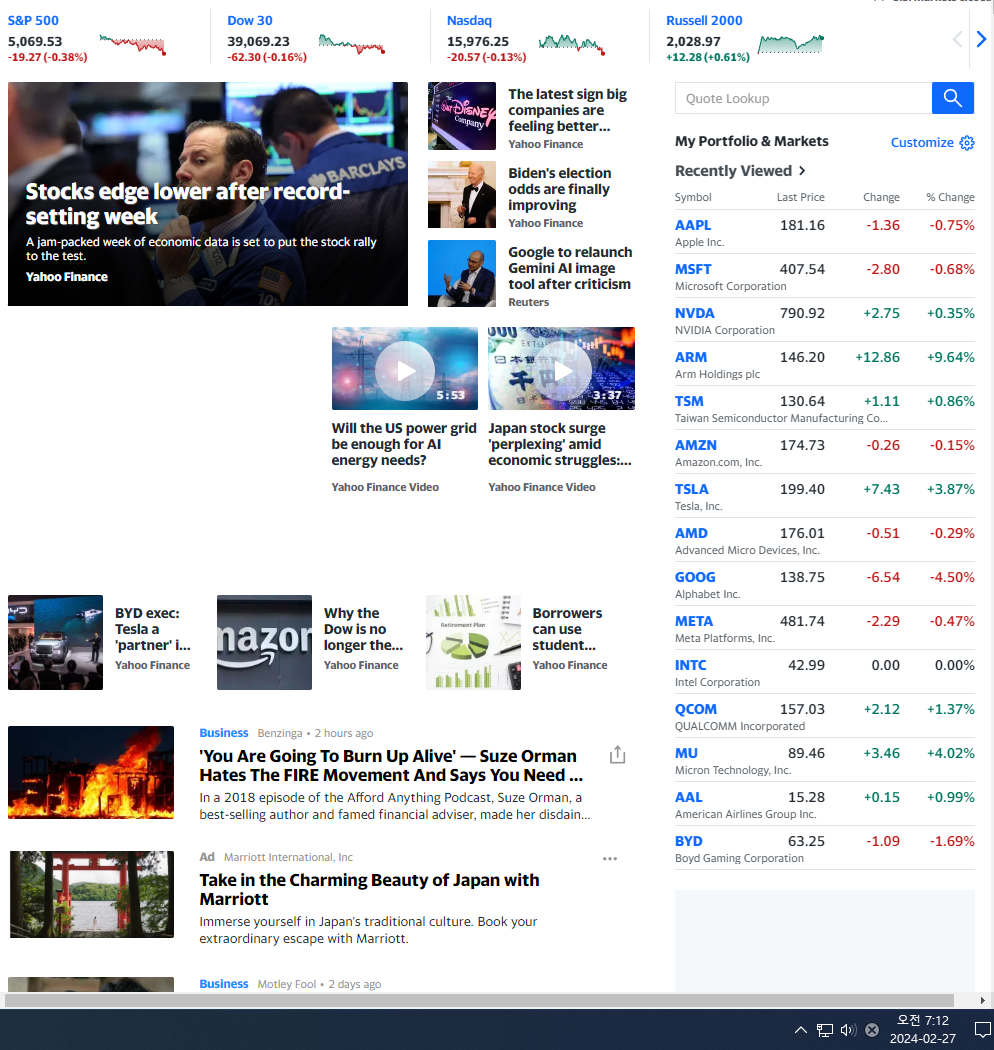994x1050 pixels.
Task: Click TSLA percent change +3.87%
Action: pos(950,490)
